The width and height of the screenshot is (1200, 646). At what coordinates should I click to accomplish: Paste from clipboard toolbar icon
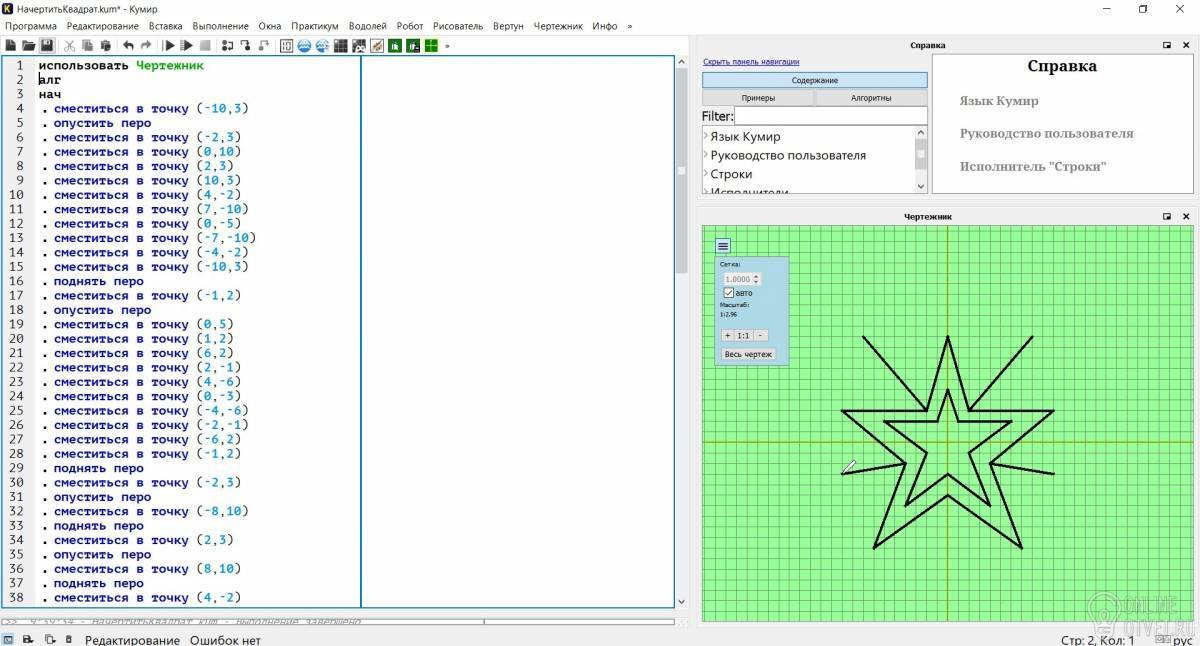(x=105, y=45)
